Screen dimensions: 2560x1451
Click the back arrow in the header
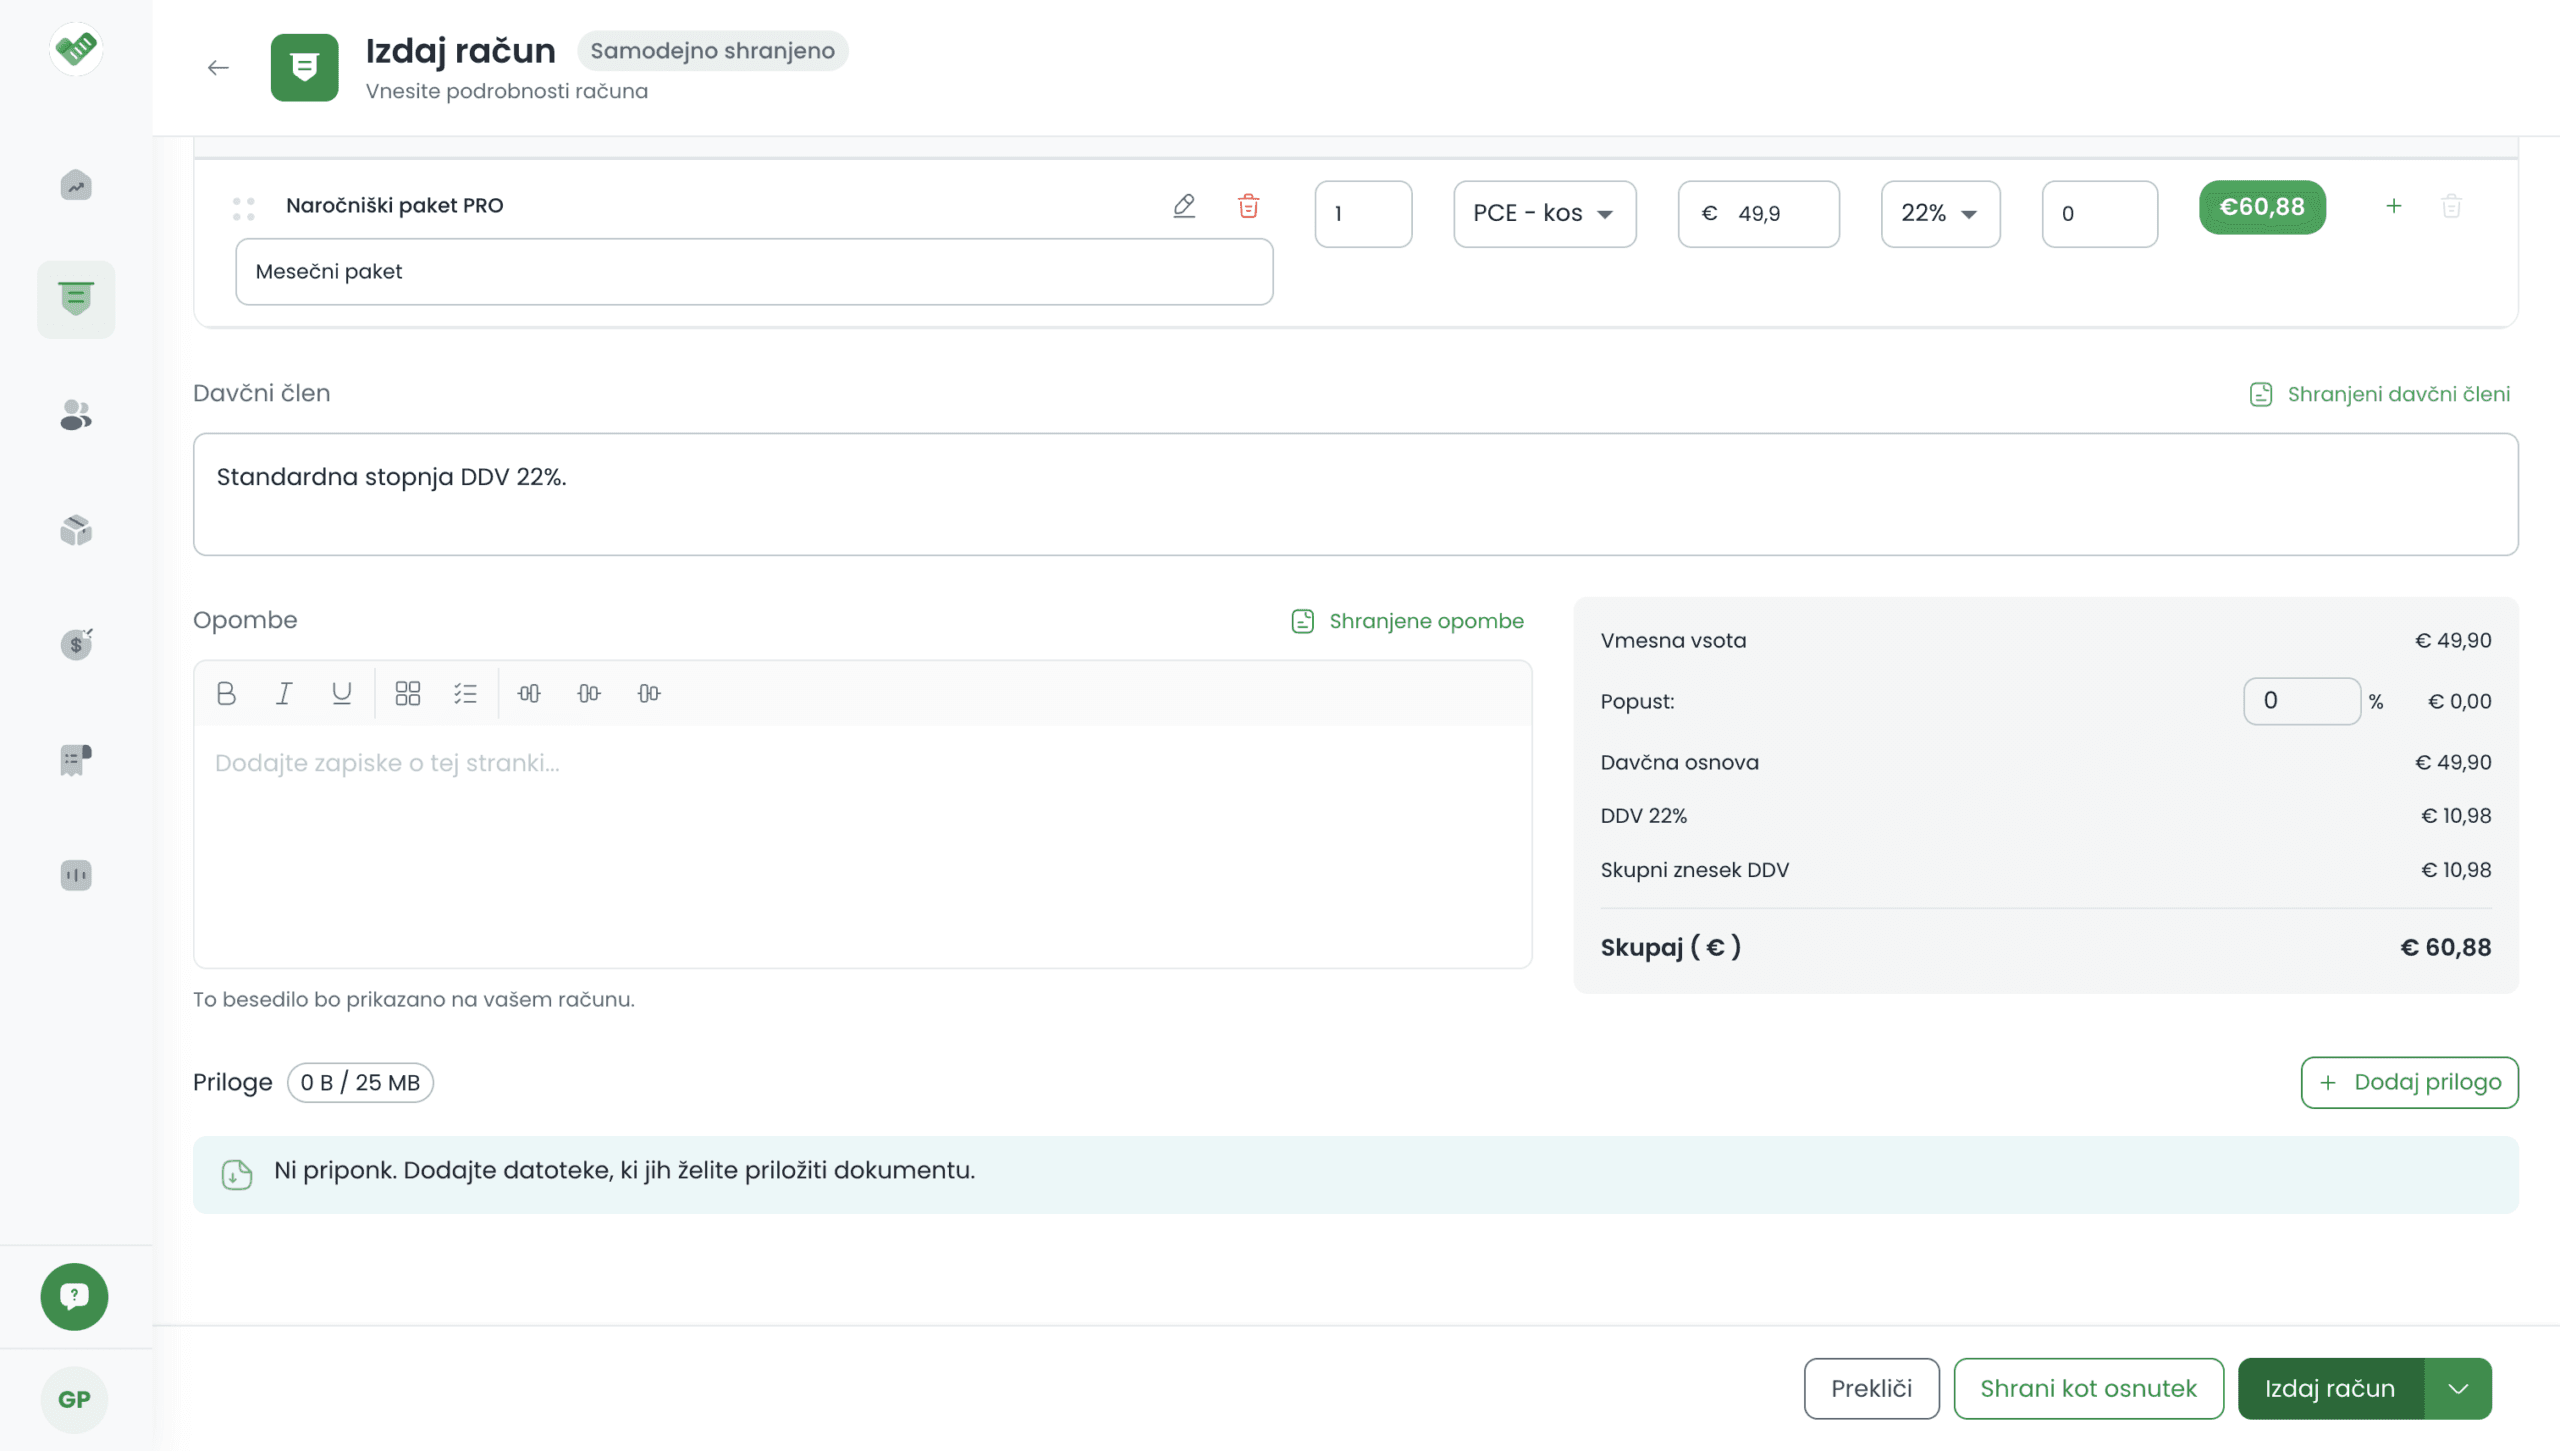pyautogui.click(x=218, y=67)
